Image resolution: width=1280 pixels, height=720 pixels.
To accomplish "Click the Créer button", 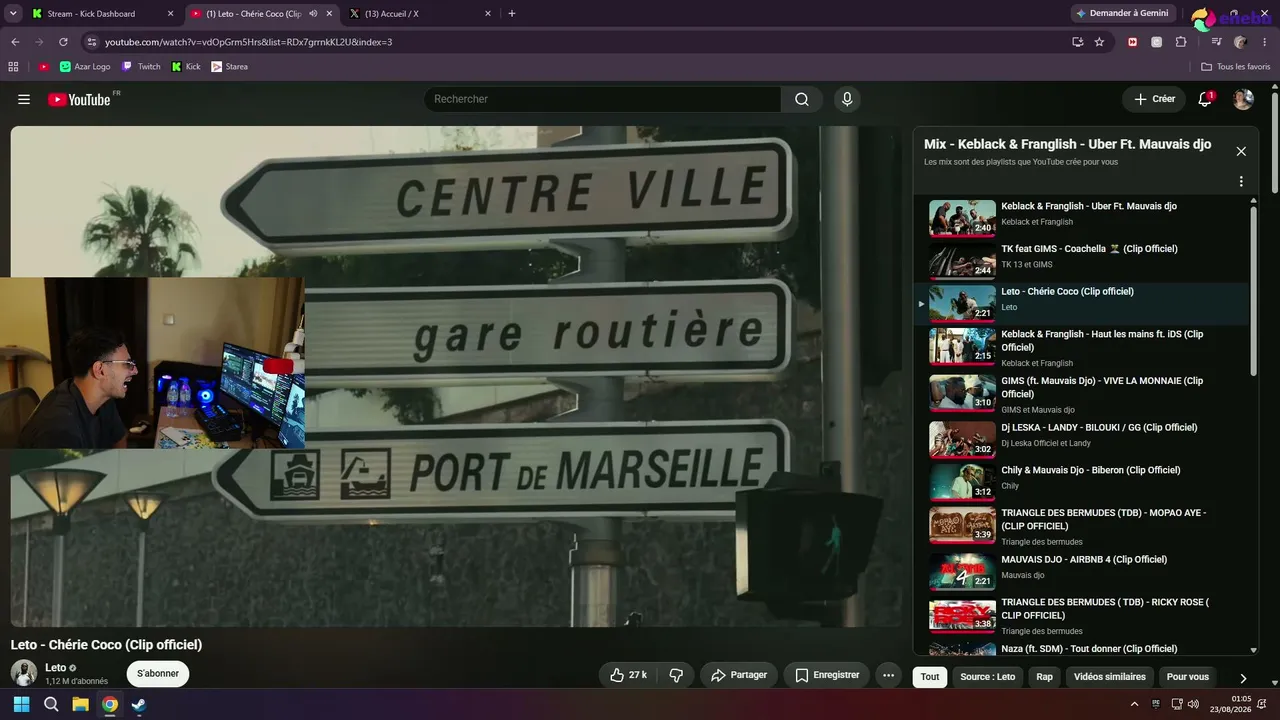I will (x=1154, y=99).
